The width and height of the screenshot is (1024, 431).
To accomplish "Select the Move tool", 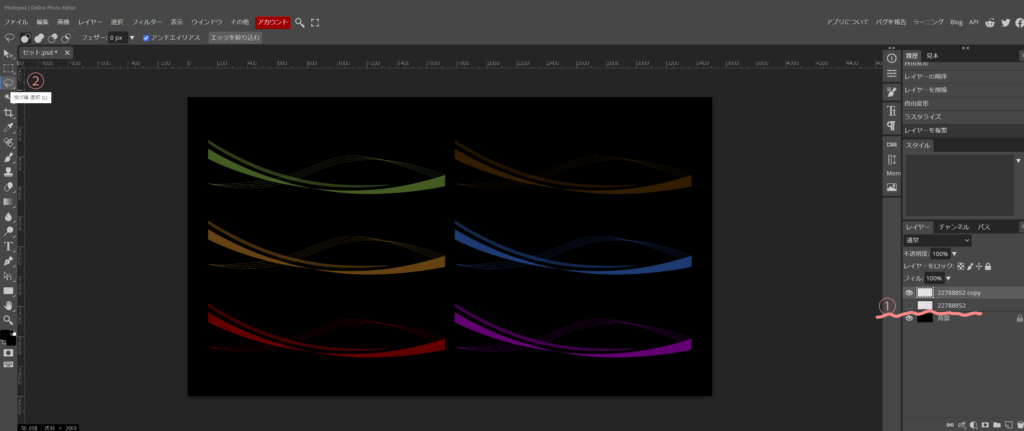I will (x=8, y=53).
